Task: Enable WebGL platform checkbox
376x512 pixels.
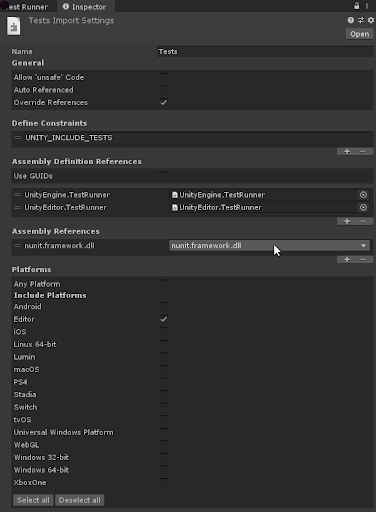Action: click(x=164, y=445)
